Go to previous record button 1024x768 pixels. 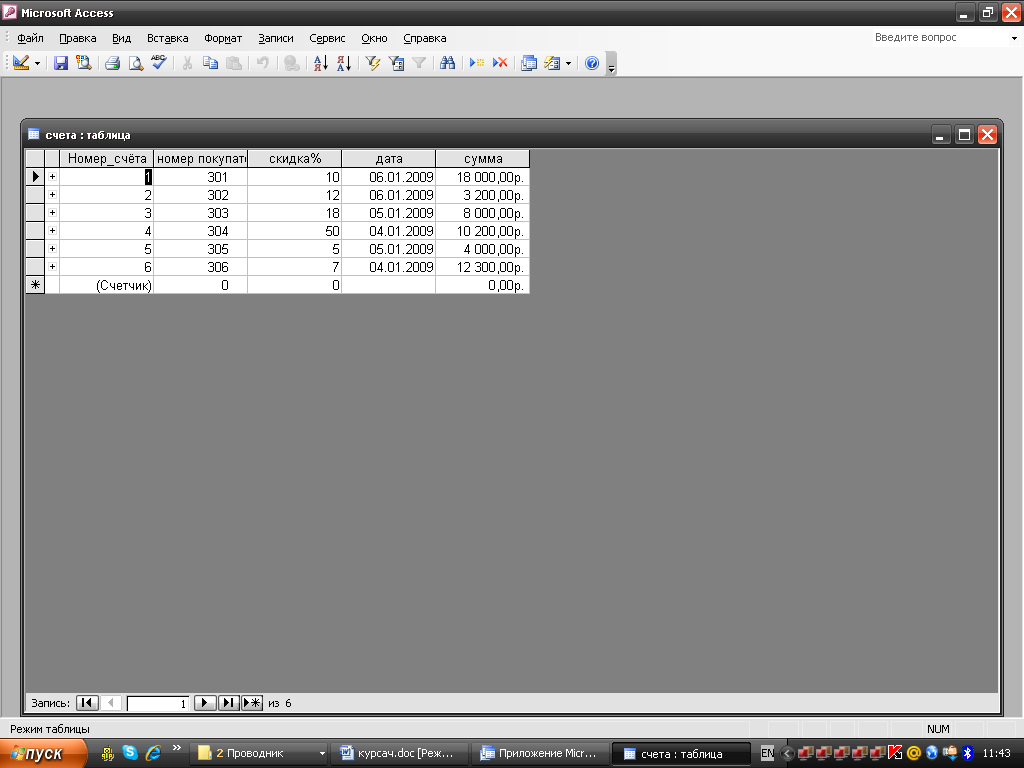click(x=110, y=703)
